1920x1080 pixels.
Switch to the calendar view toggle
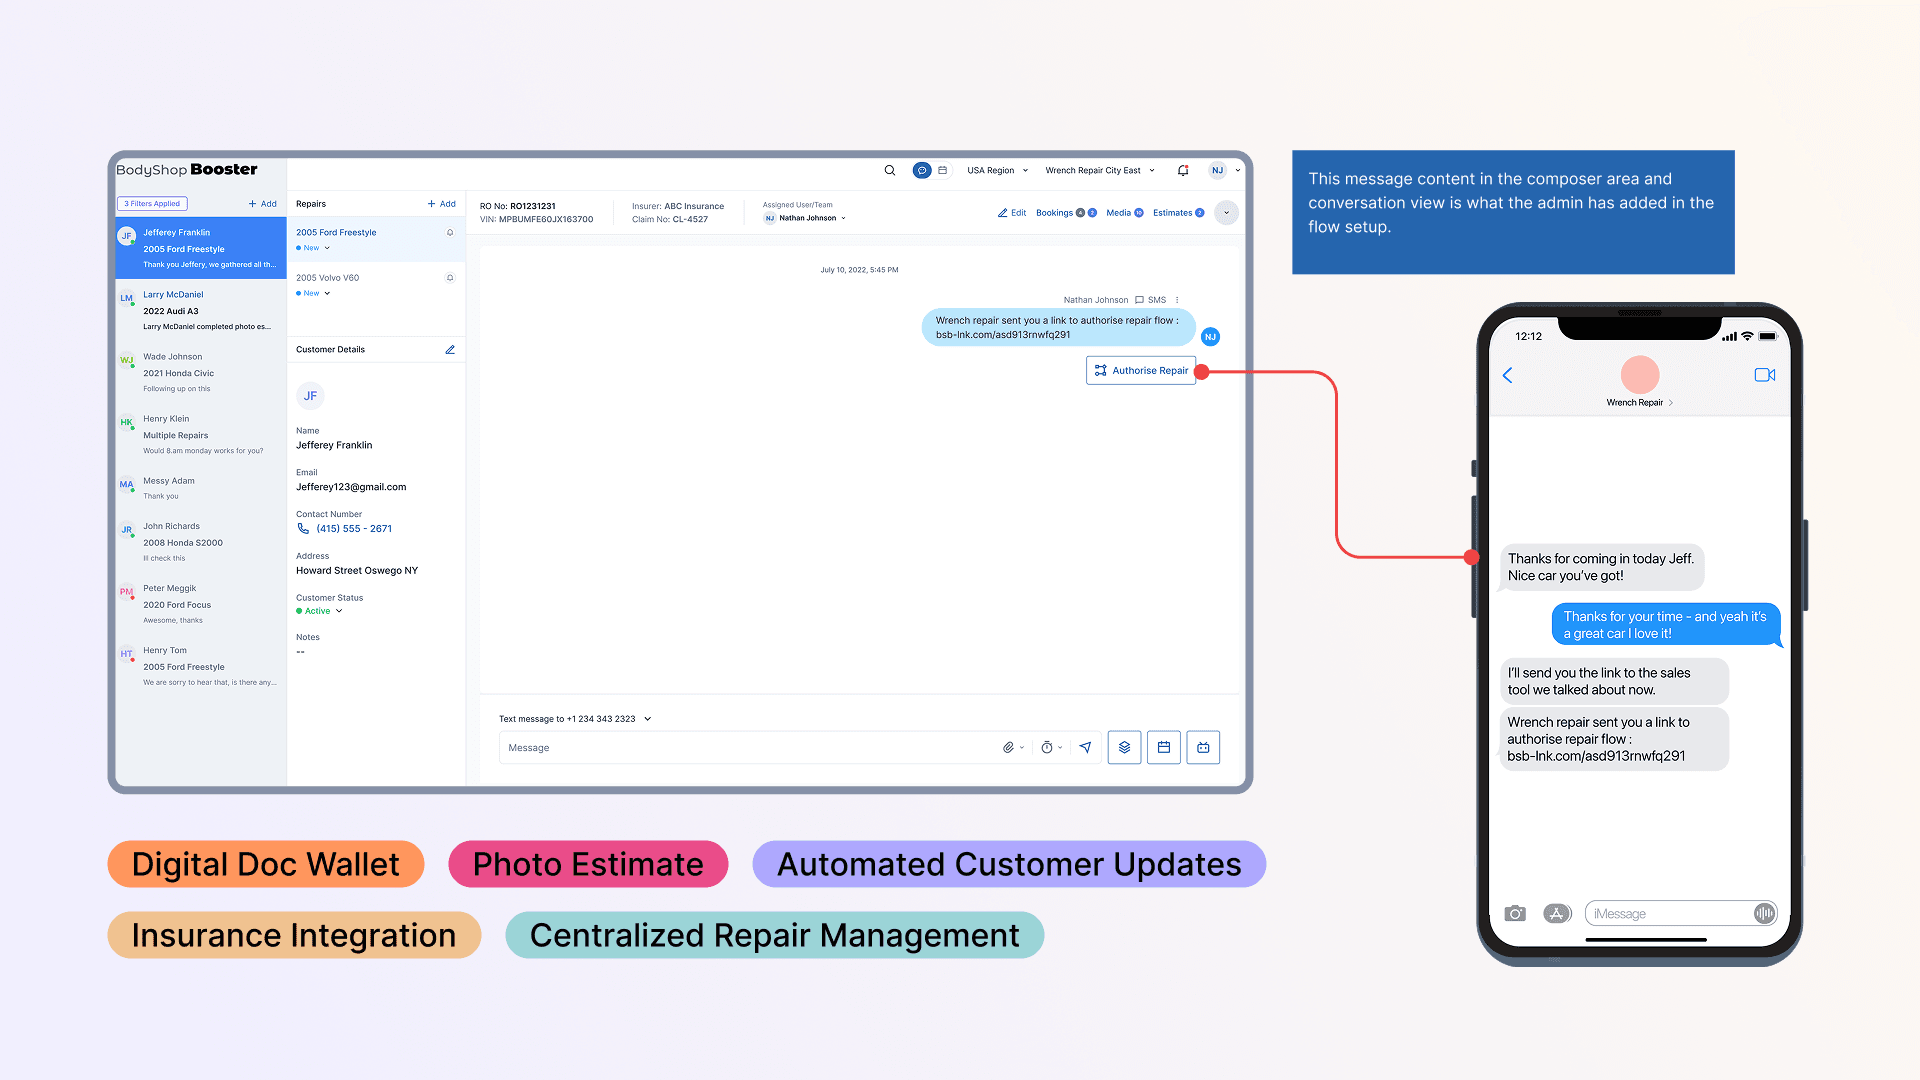tap(943, 171)
